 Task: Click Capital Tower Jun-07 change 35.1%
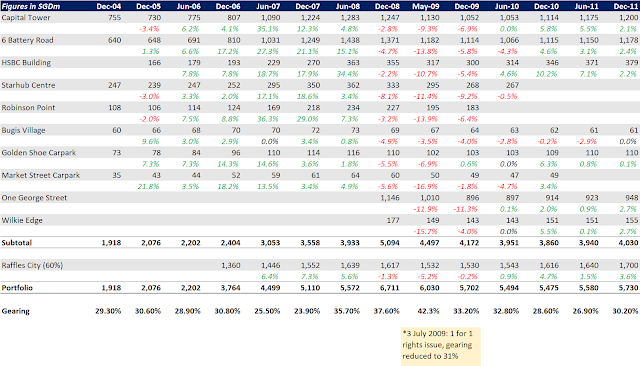(268, 29)
